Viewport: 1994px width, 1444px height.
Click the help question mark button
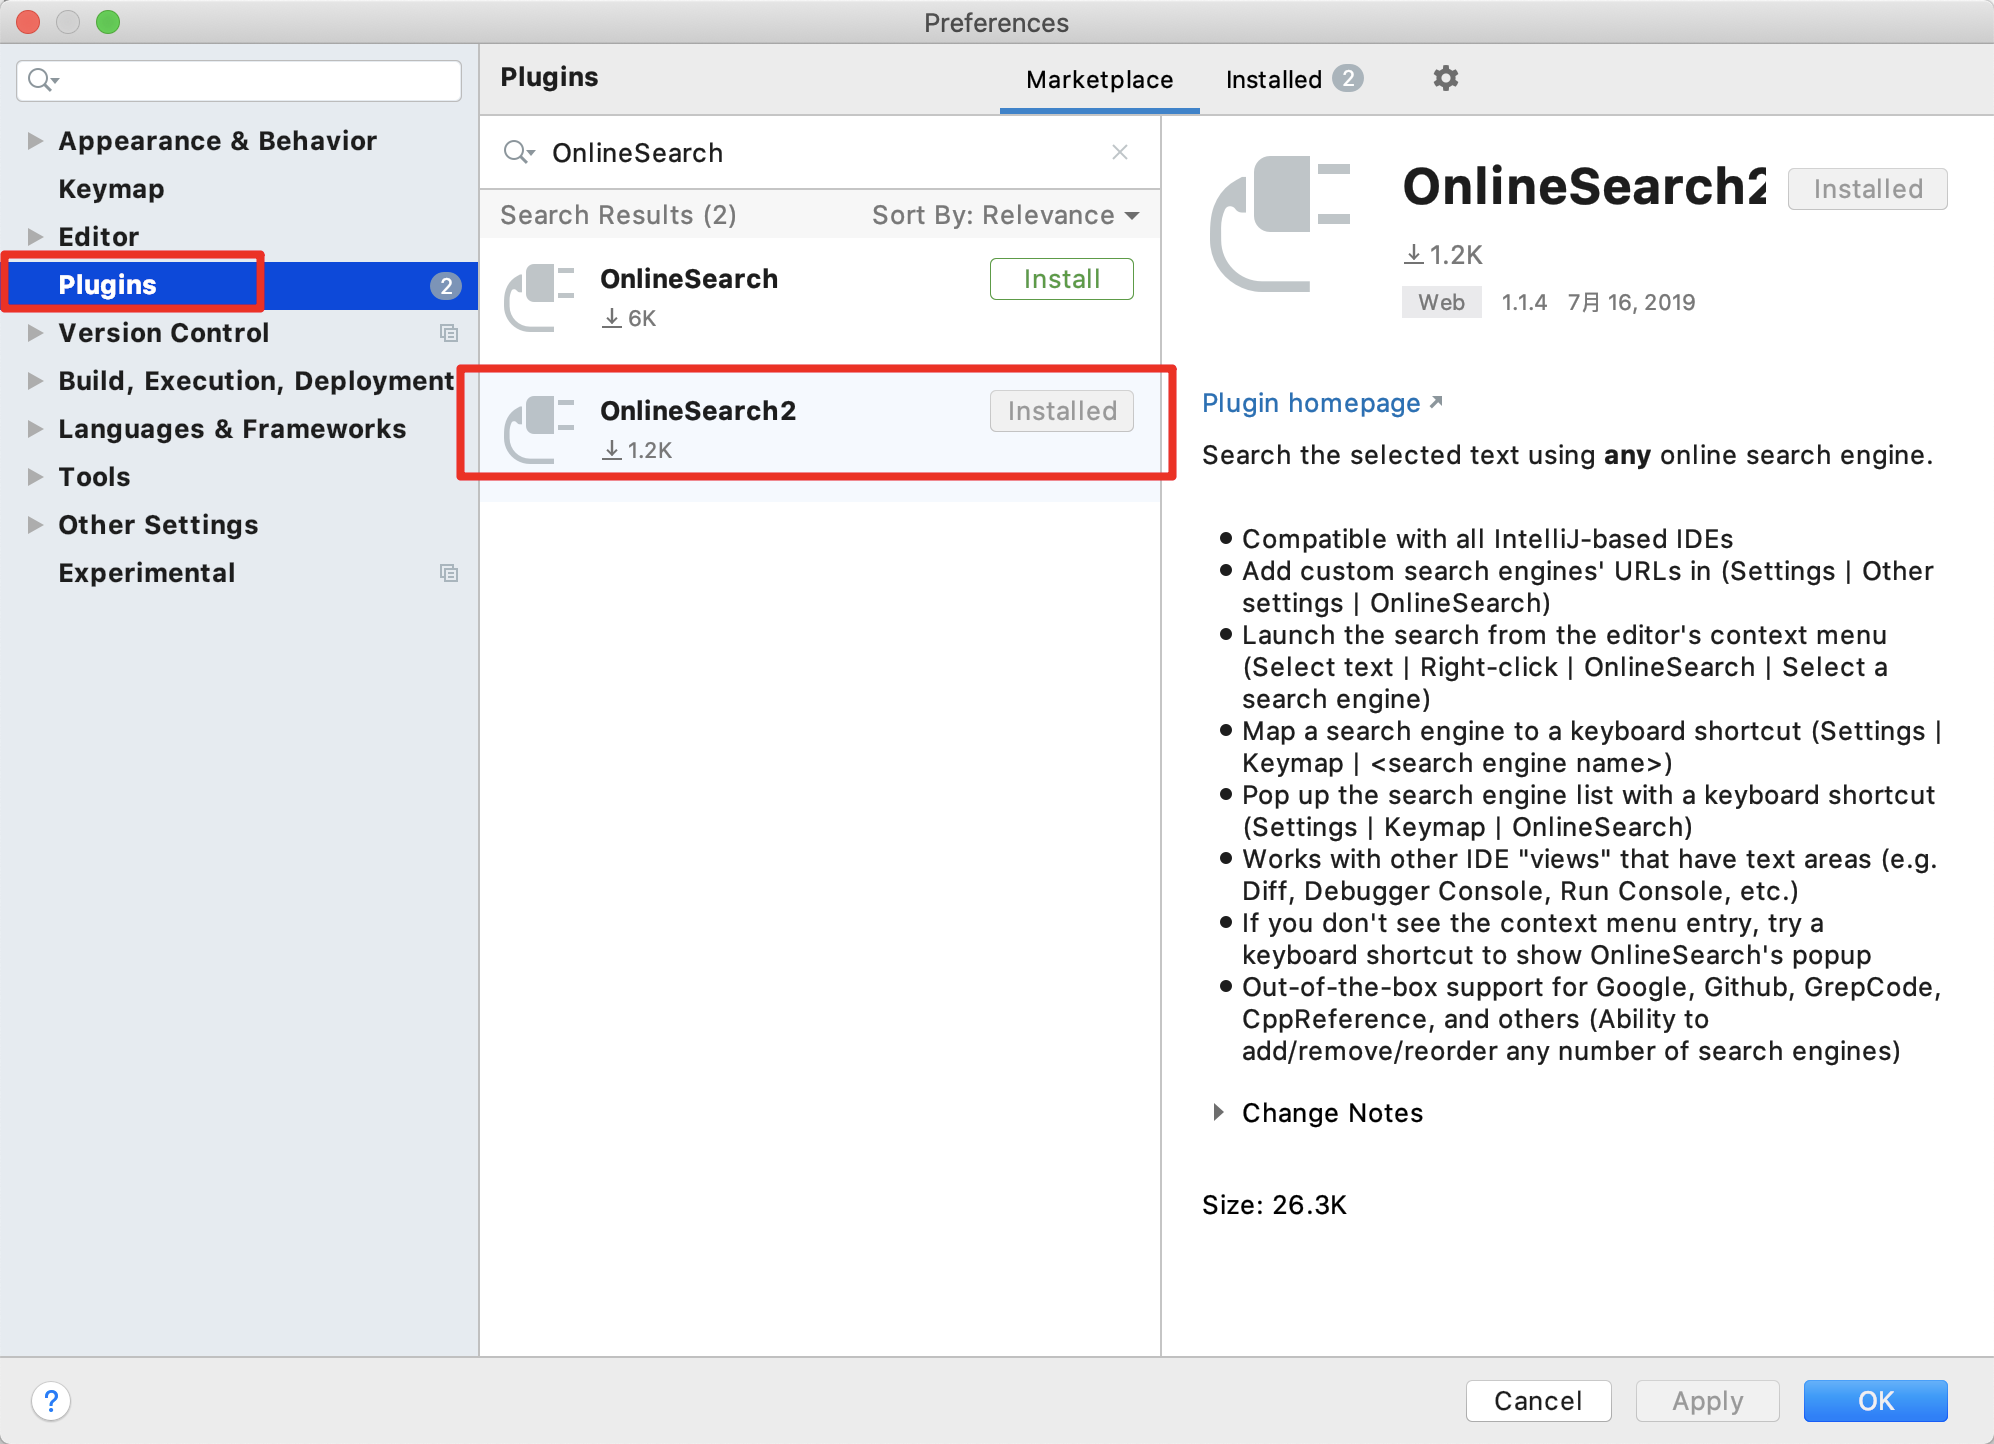pyautogui.click(x=51, y=1400)
